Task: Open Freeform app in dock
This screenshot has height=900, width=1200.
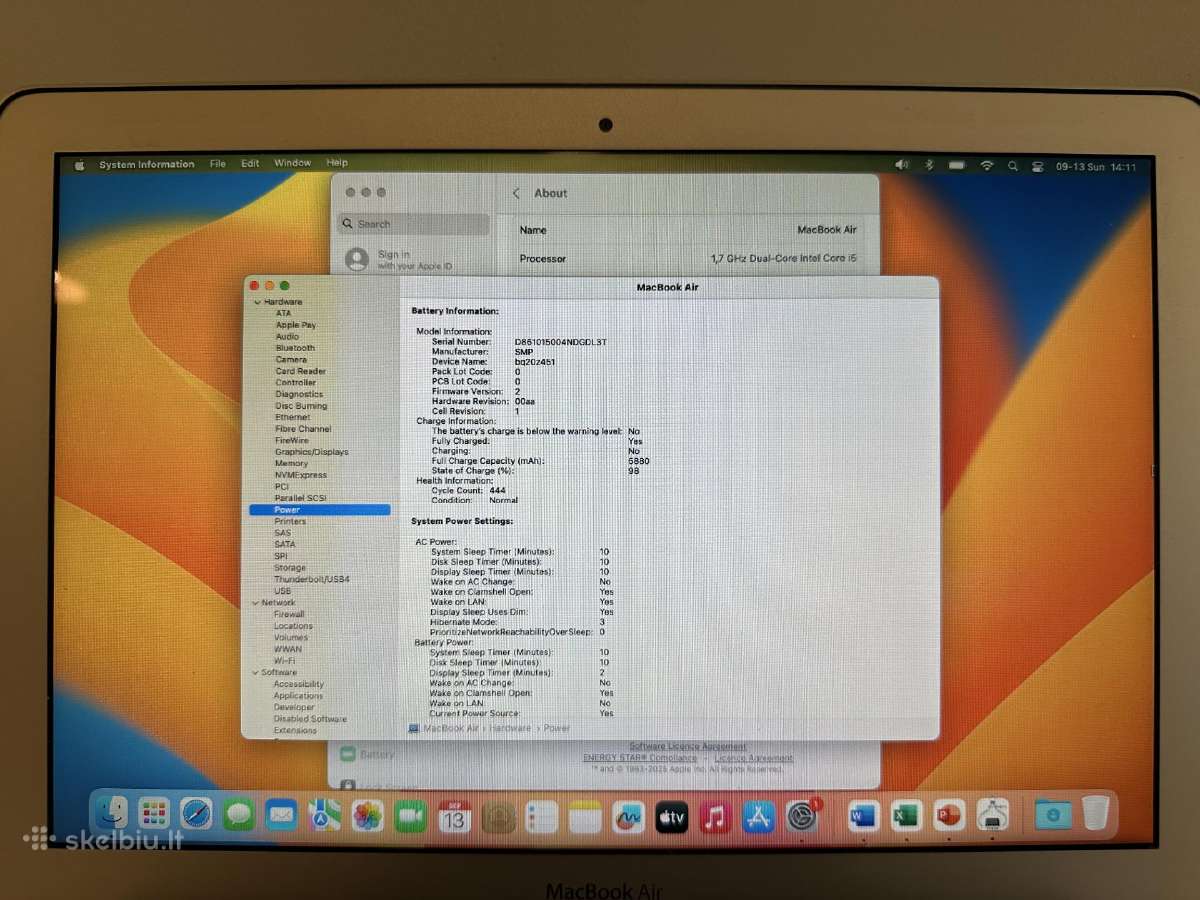Action: coord(628,818)
